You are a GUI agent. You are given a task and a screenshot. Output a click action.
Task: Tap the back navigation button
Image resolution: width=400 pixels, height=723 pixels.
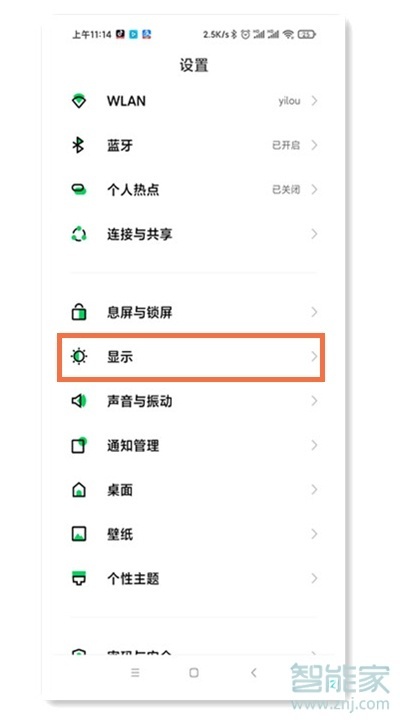(253, 673)
